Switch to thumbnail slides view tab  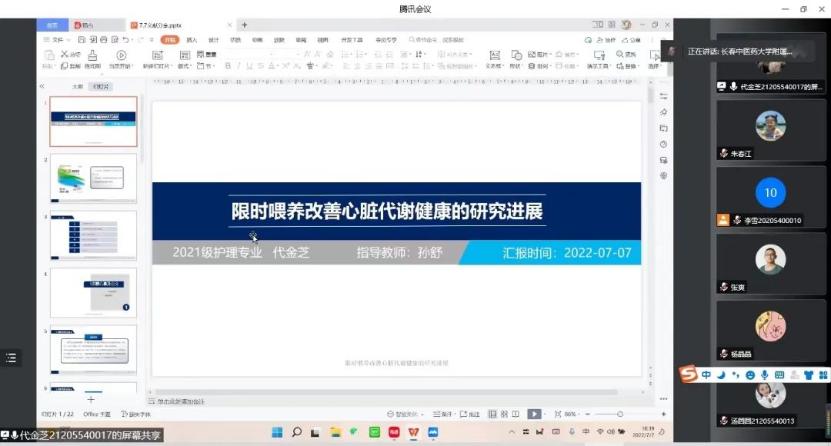[x=101, y=87]
